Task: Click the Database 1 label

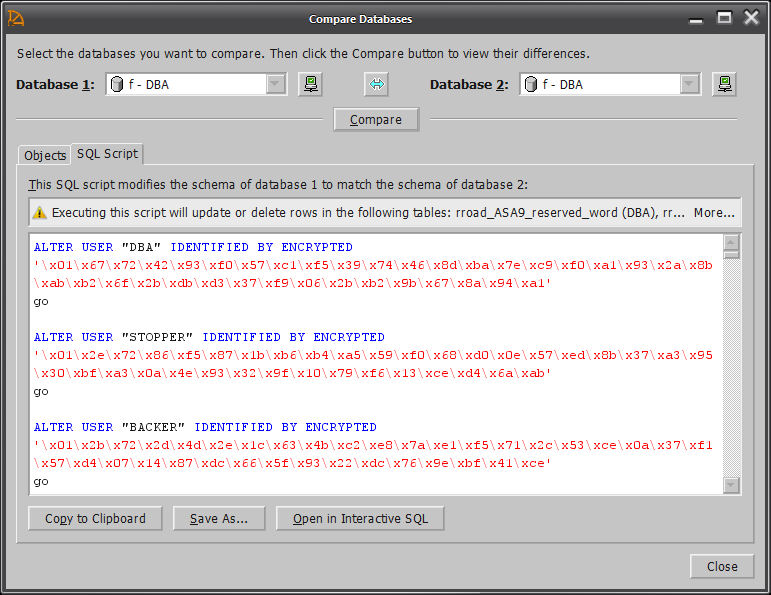Action: [55, 85]
